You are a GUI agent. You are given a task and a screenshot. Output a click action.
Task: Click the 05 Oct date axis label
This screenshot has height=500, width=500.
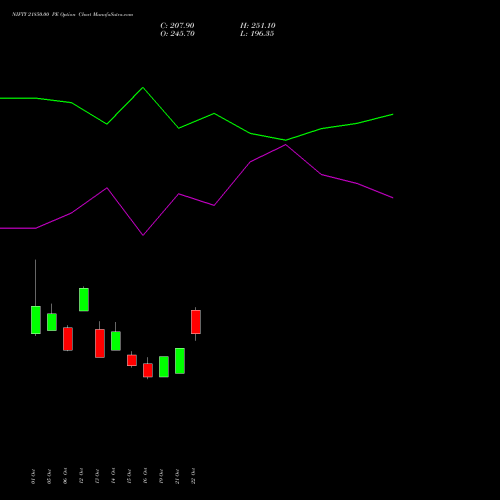(49, 476)
